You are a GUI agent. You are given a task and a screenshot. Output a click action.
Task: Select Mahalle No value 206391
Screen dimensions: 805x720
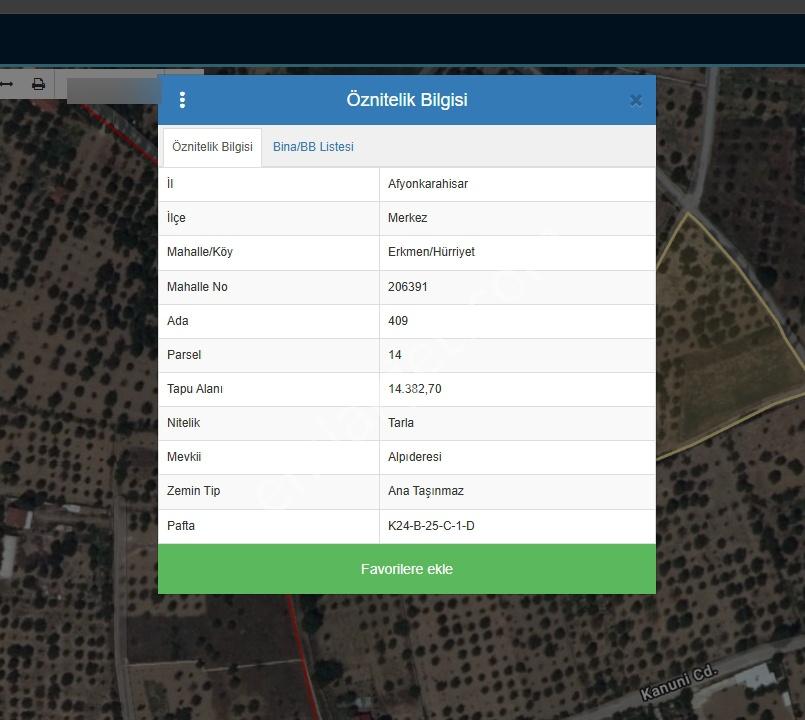tap(408, 287)
